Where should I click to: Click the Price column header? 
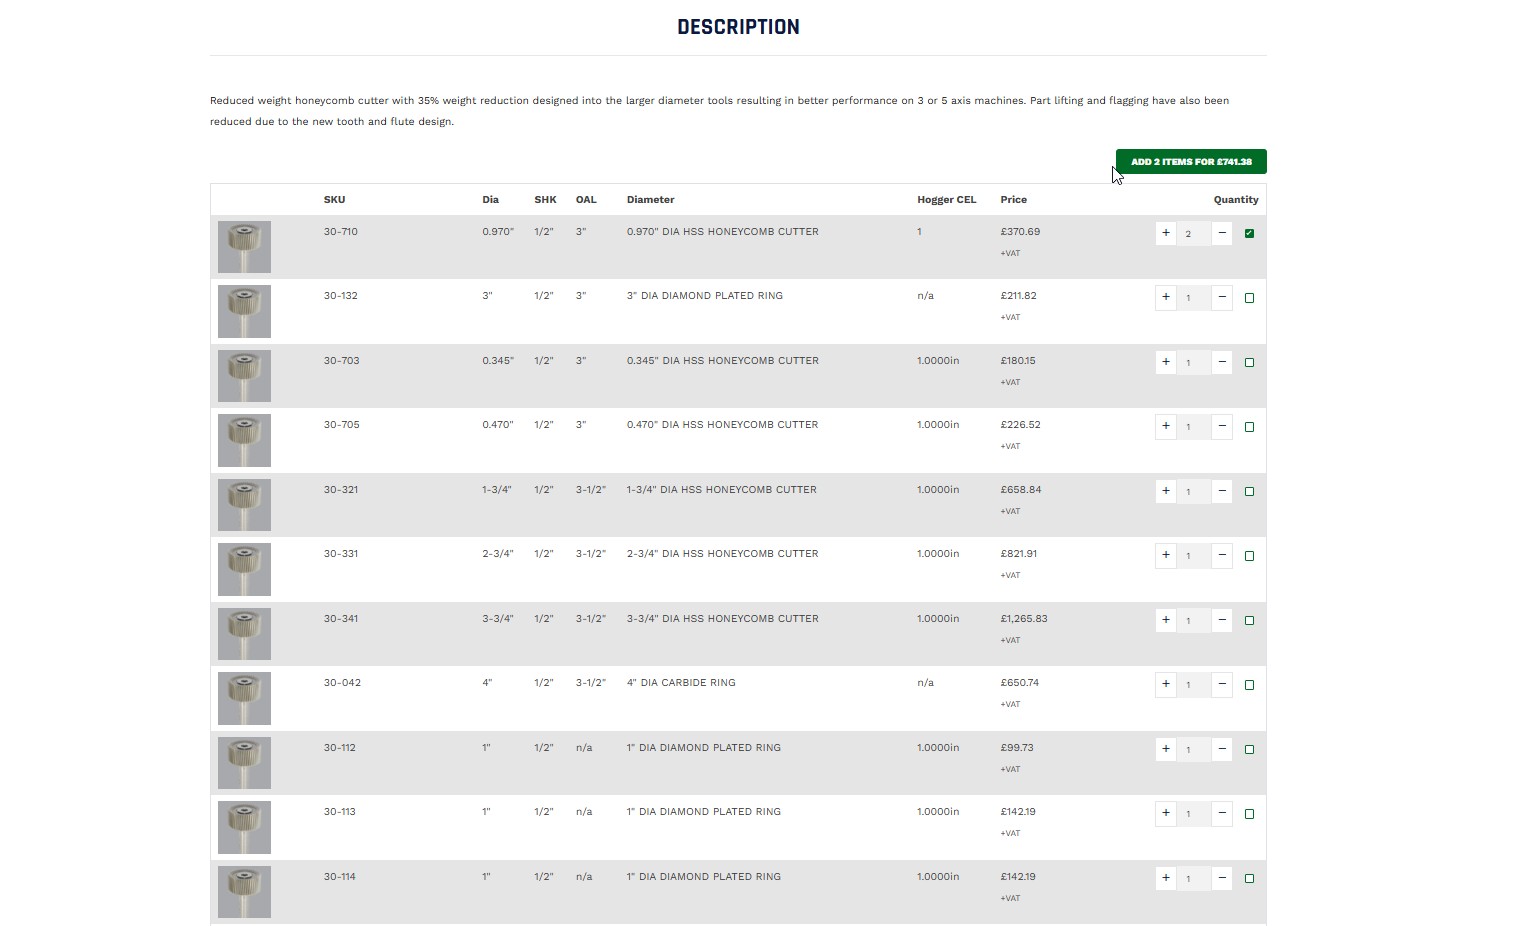1013,200
